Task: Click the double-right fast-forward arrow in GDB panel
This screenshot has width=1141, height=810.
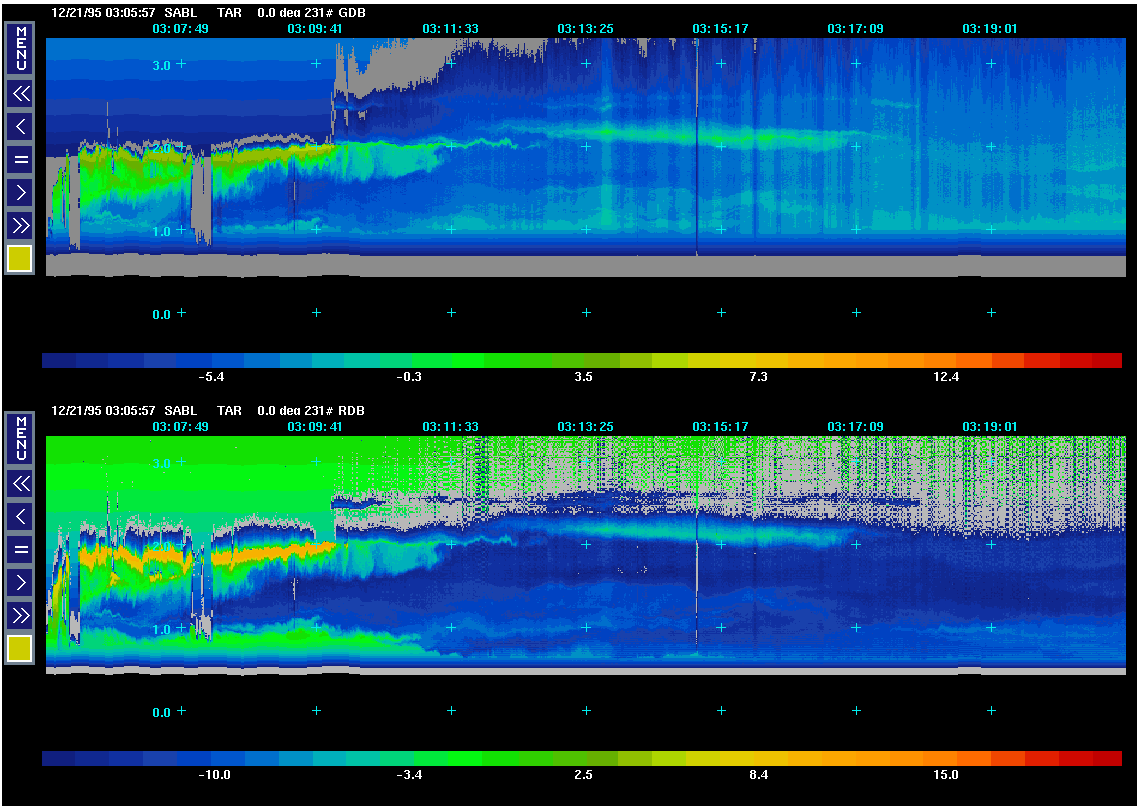Action: [x=20, y=225]
